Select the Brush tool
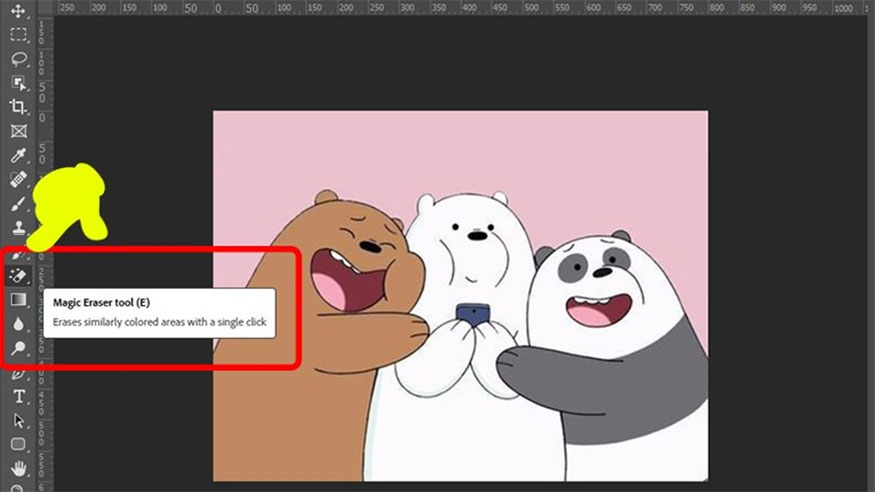 pyautogui.click(x=18, y=204)
